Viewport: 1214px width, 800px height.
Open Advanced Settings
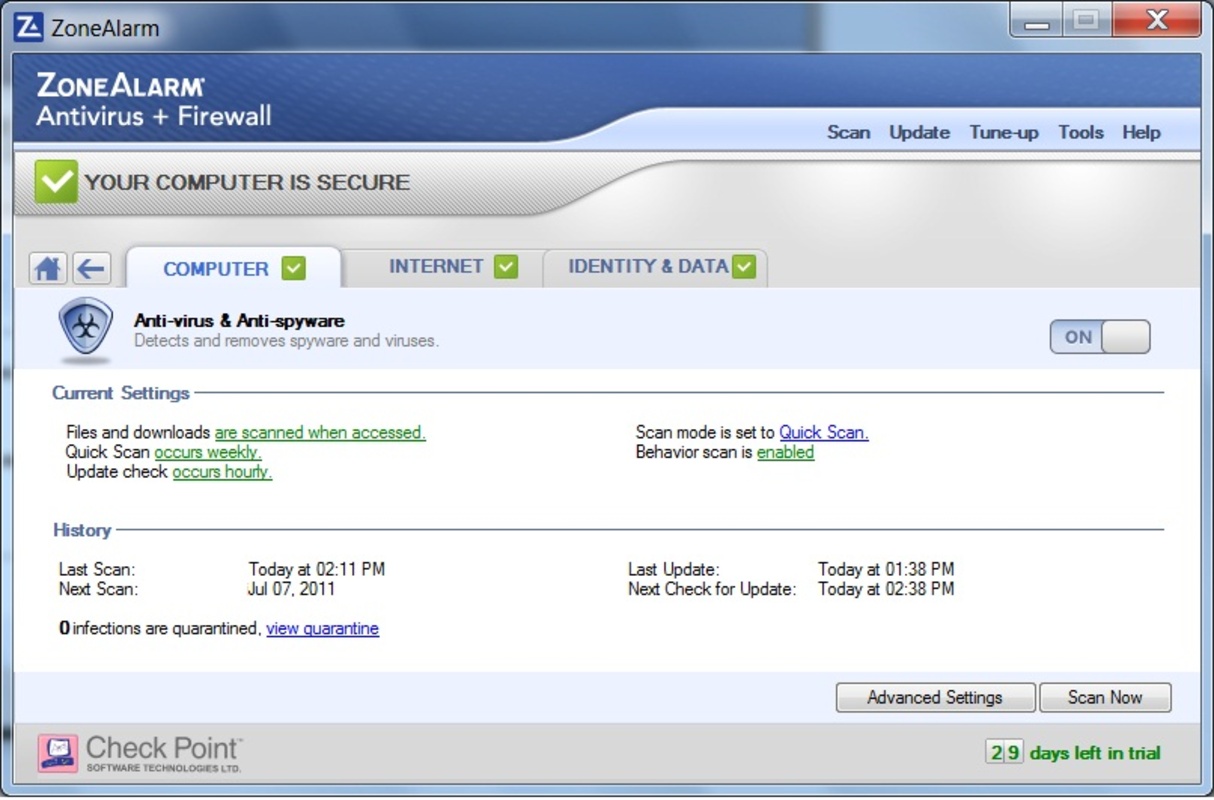click(934, 697)
